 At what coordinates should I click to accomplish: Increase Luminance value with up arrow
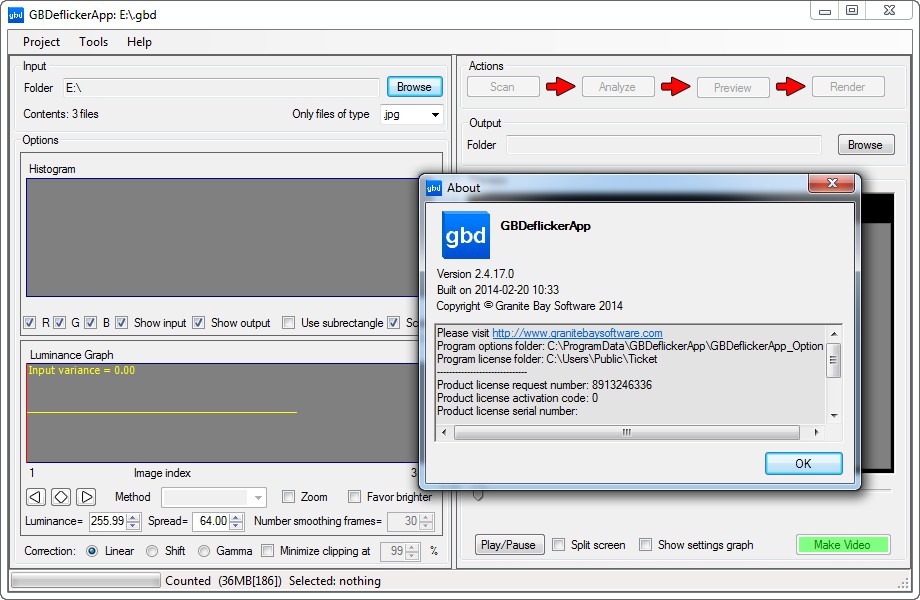[134, 517]
